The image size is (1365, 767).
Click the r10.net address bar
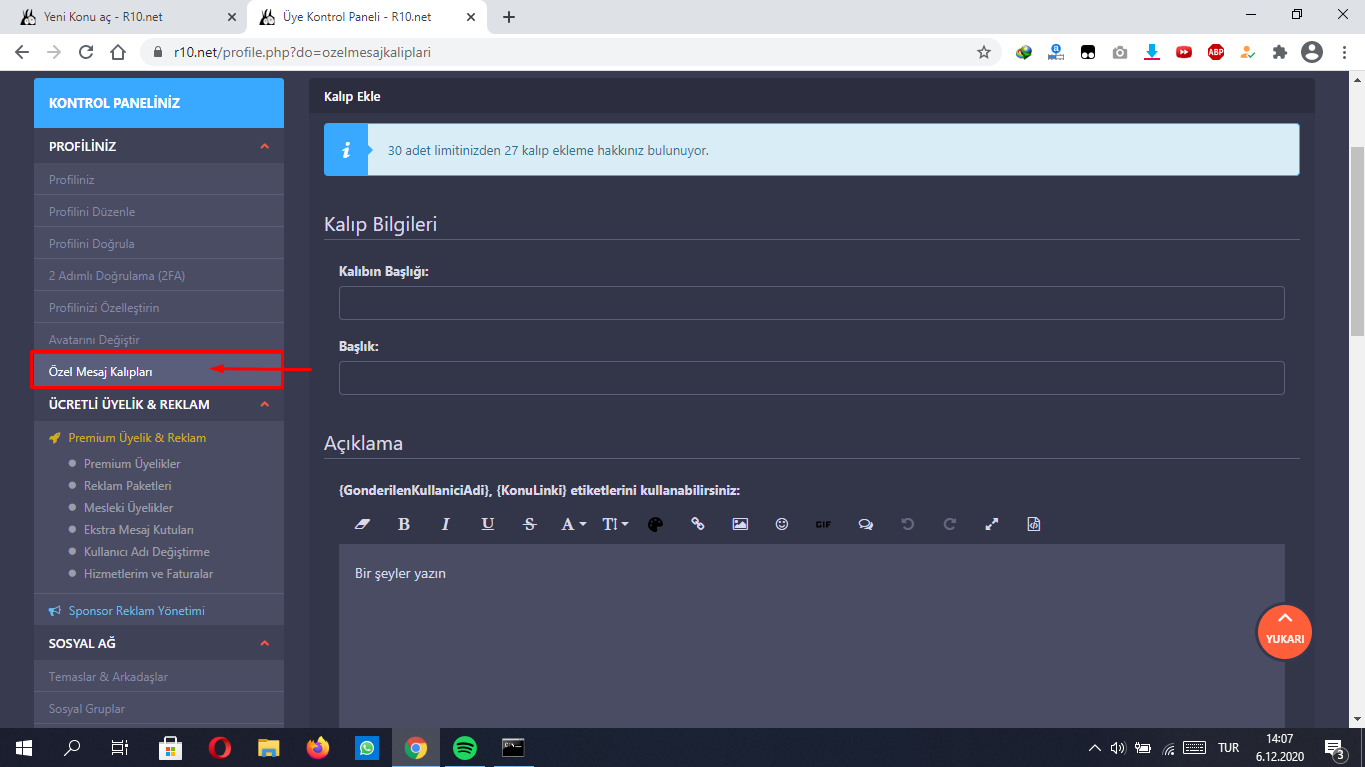click(570, 52)
